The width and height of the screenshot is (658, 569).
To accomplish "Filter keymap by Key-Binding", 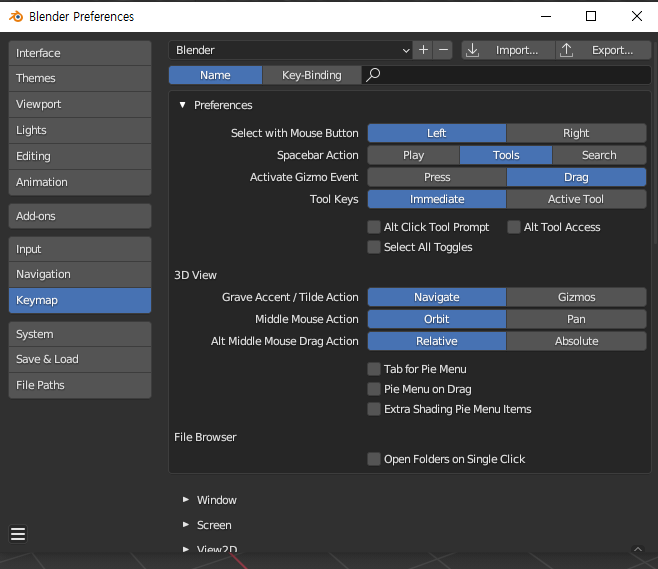I will click(x=312, y=75).
